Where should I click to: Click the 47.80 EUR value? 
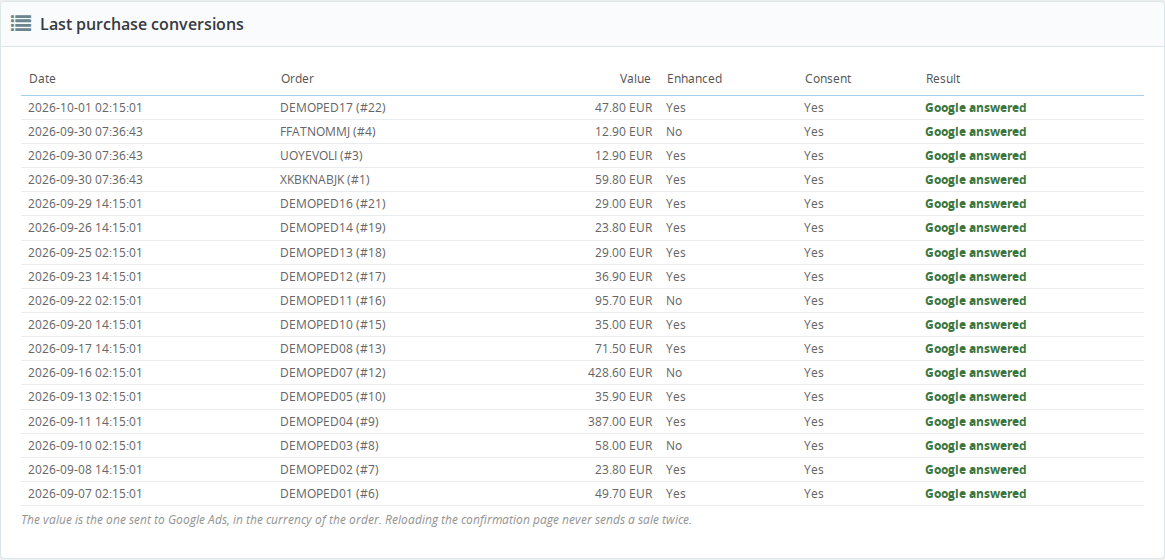tap(623, 108)
